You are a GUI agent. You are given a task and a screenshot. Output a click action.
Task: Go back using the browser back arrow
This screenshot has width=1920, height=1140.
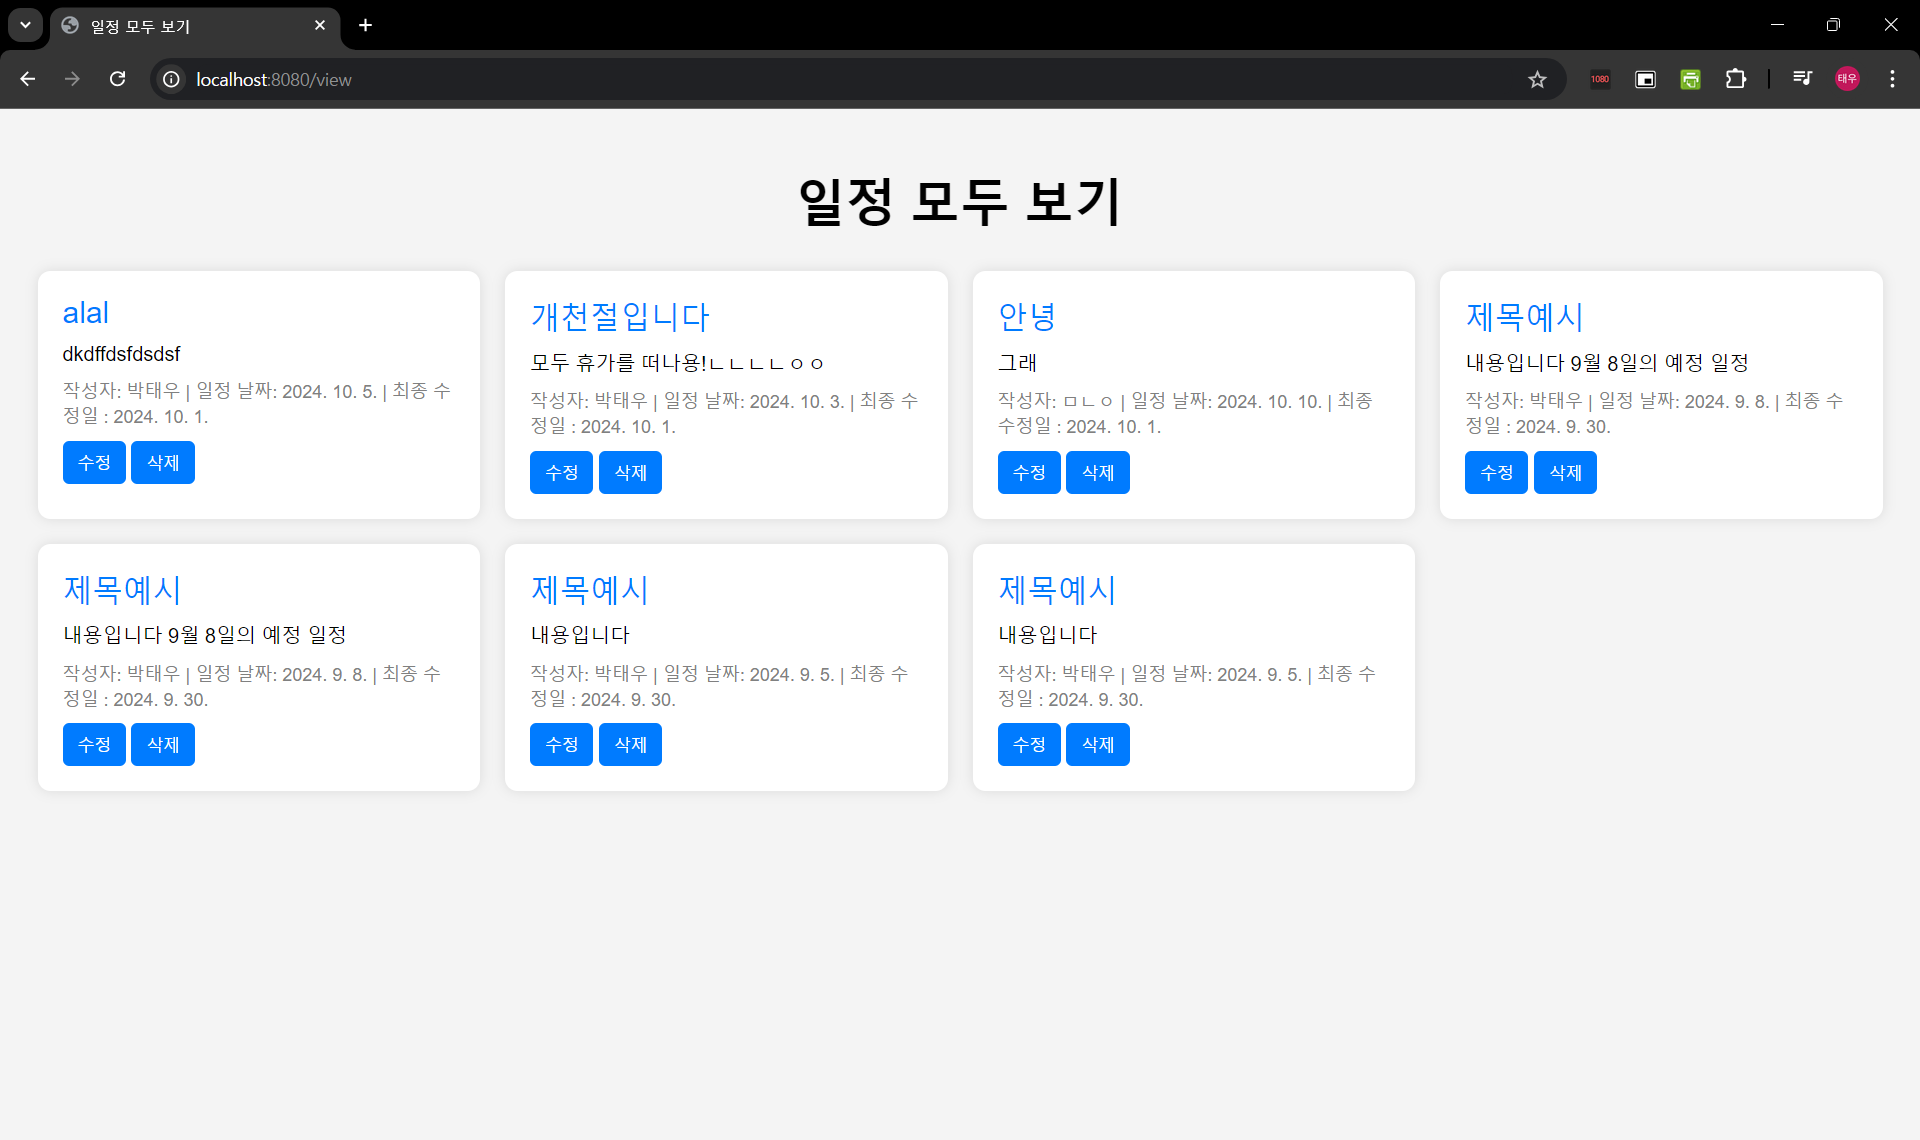point(28,79)
